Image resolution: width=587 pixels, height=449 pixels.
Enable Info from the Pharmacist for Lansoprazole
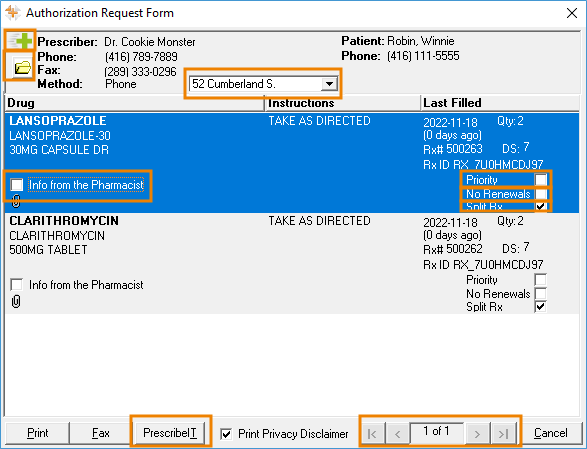[17, 185]
